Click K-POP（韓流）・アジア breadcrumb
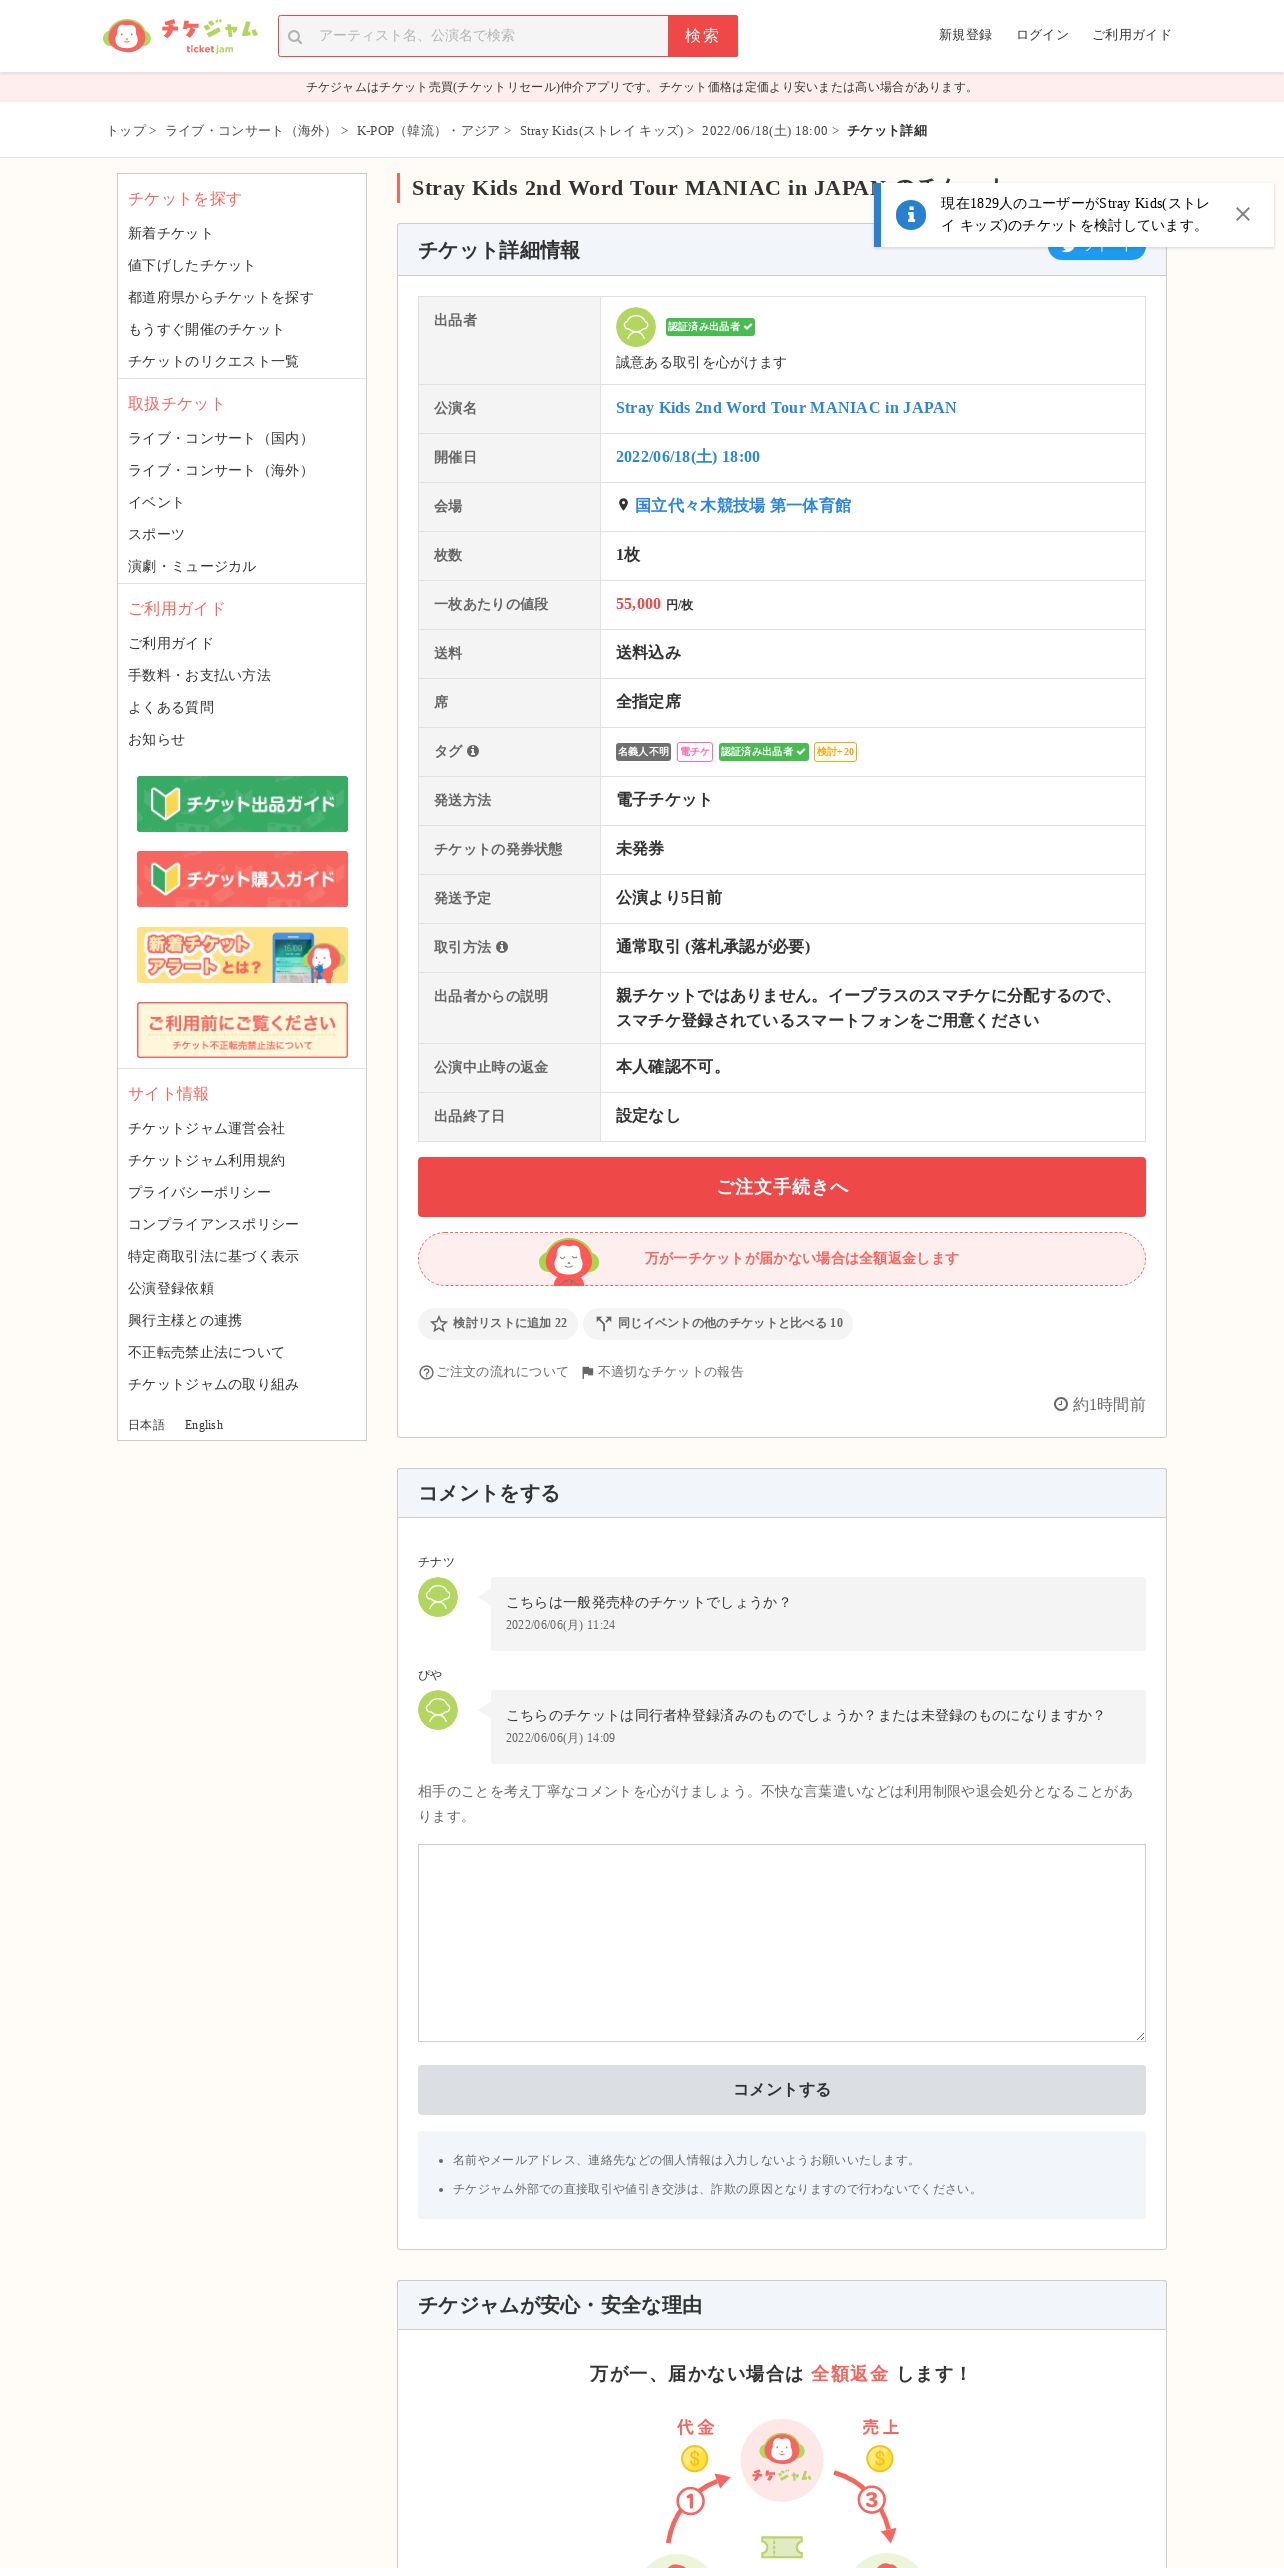This screenshot has height=2568, width=1284. [x=428, y=131]
